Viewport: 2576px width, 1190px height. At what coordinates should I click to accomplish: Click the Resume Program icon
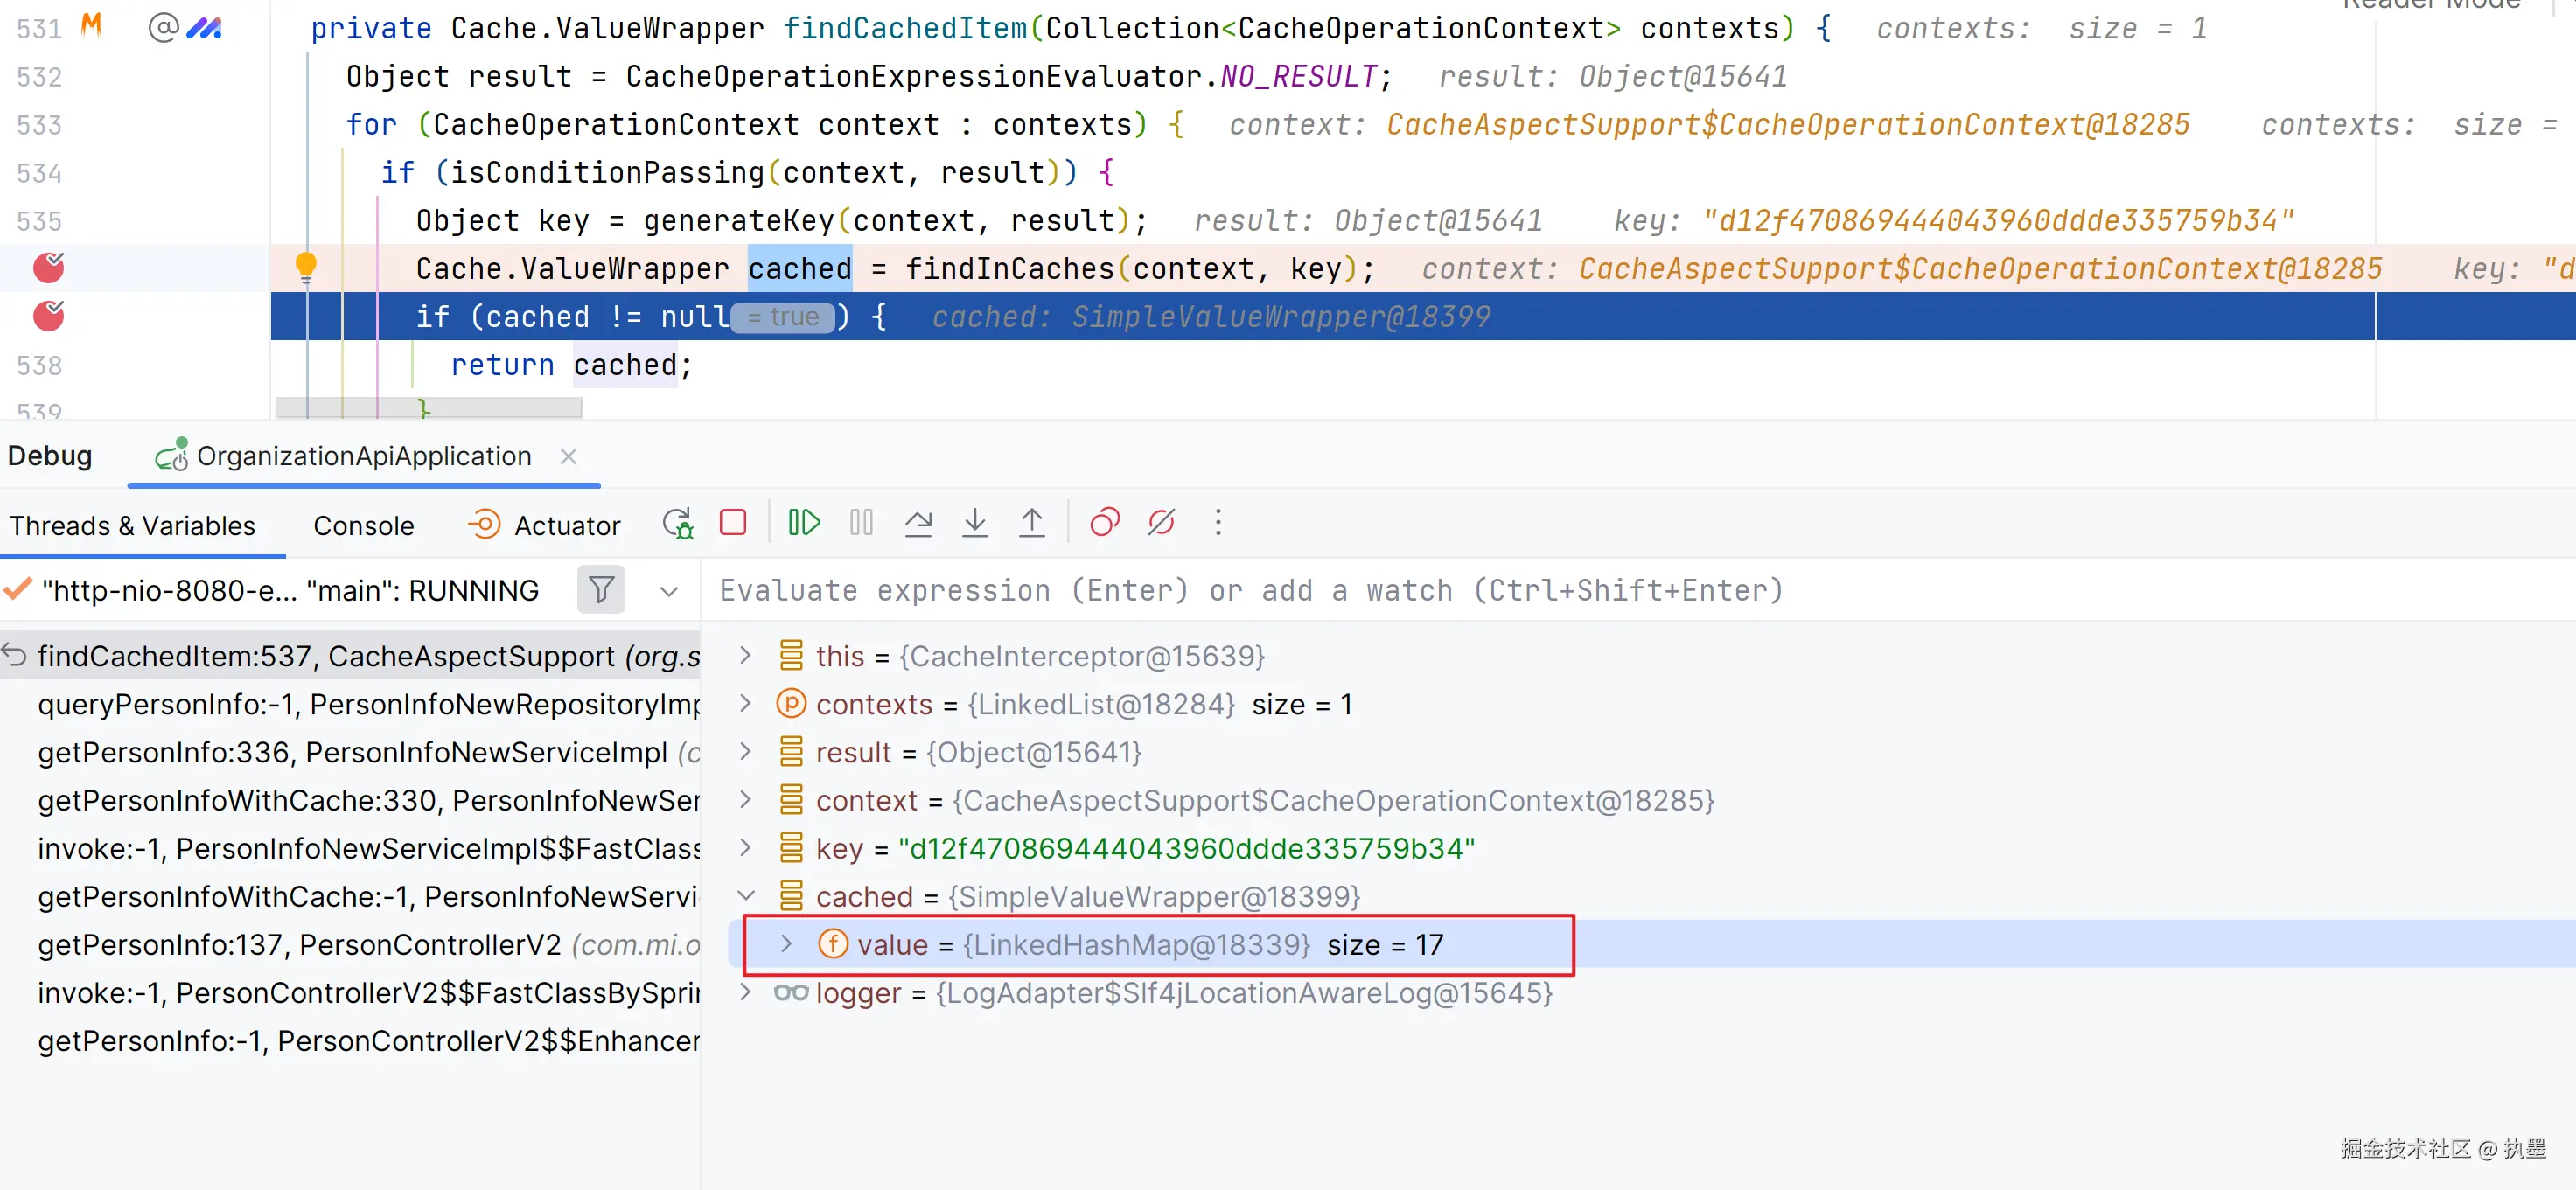pos(804,523)
